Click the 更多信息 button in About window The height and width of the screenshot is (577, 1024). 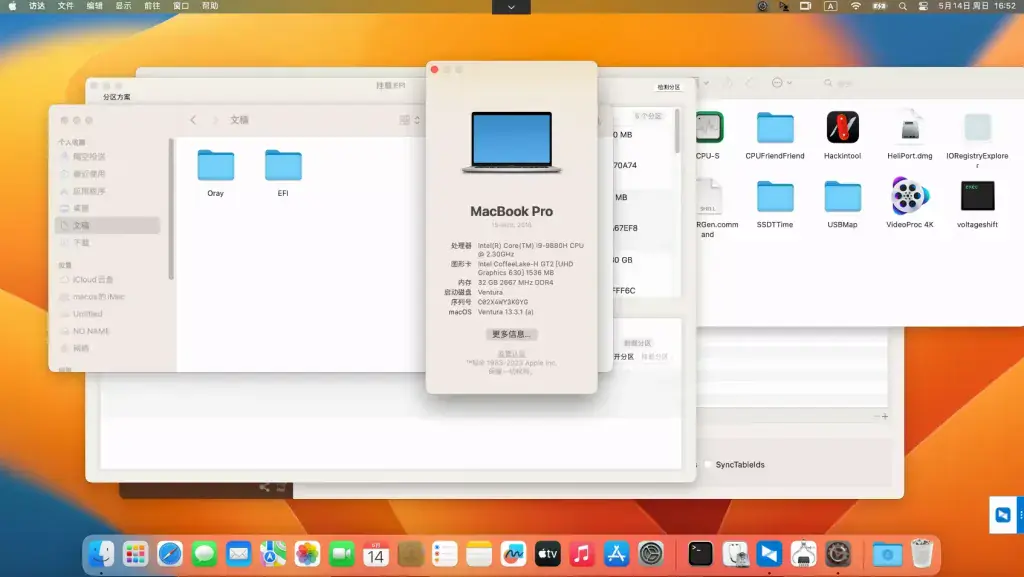[511, 334]
